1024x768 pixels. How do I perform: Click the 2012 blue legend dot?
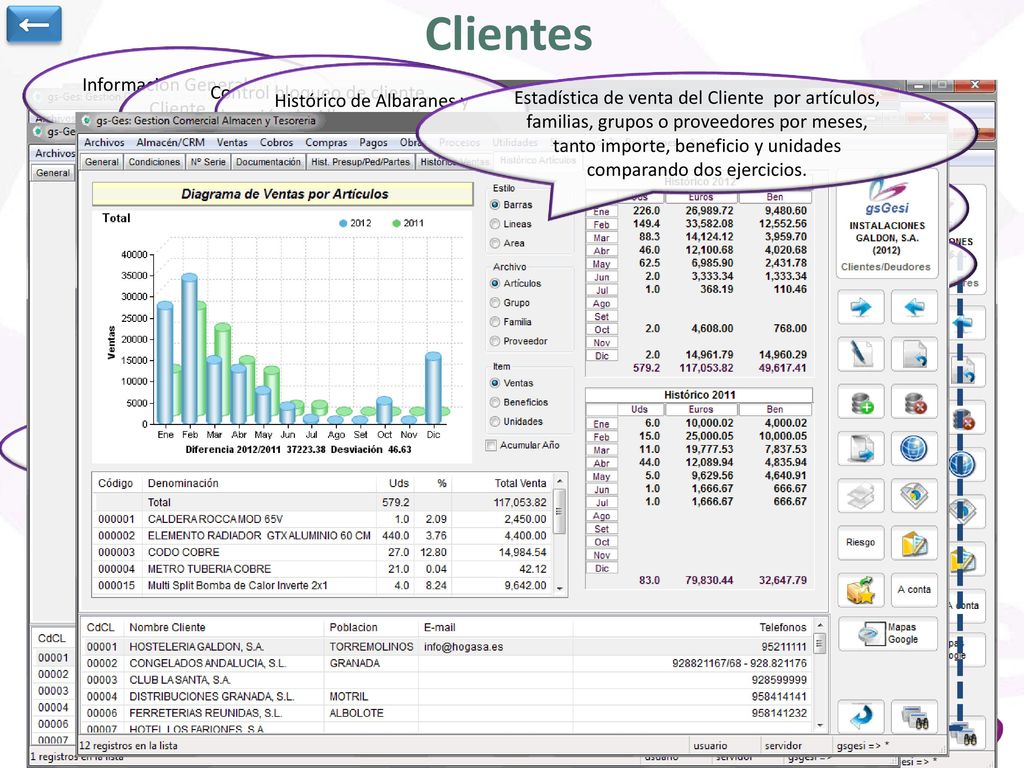pos(343,223)
